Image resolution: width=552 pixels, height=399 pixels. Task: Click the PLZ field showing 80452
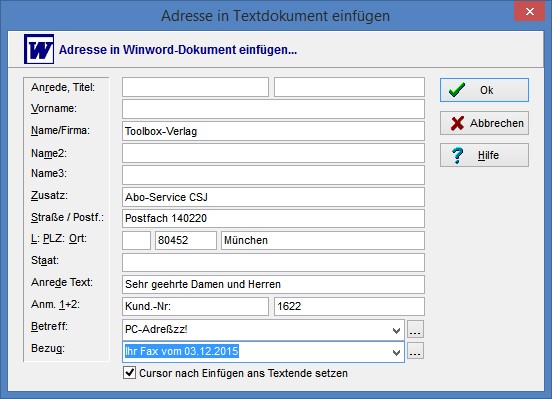(x=186, y=241)
